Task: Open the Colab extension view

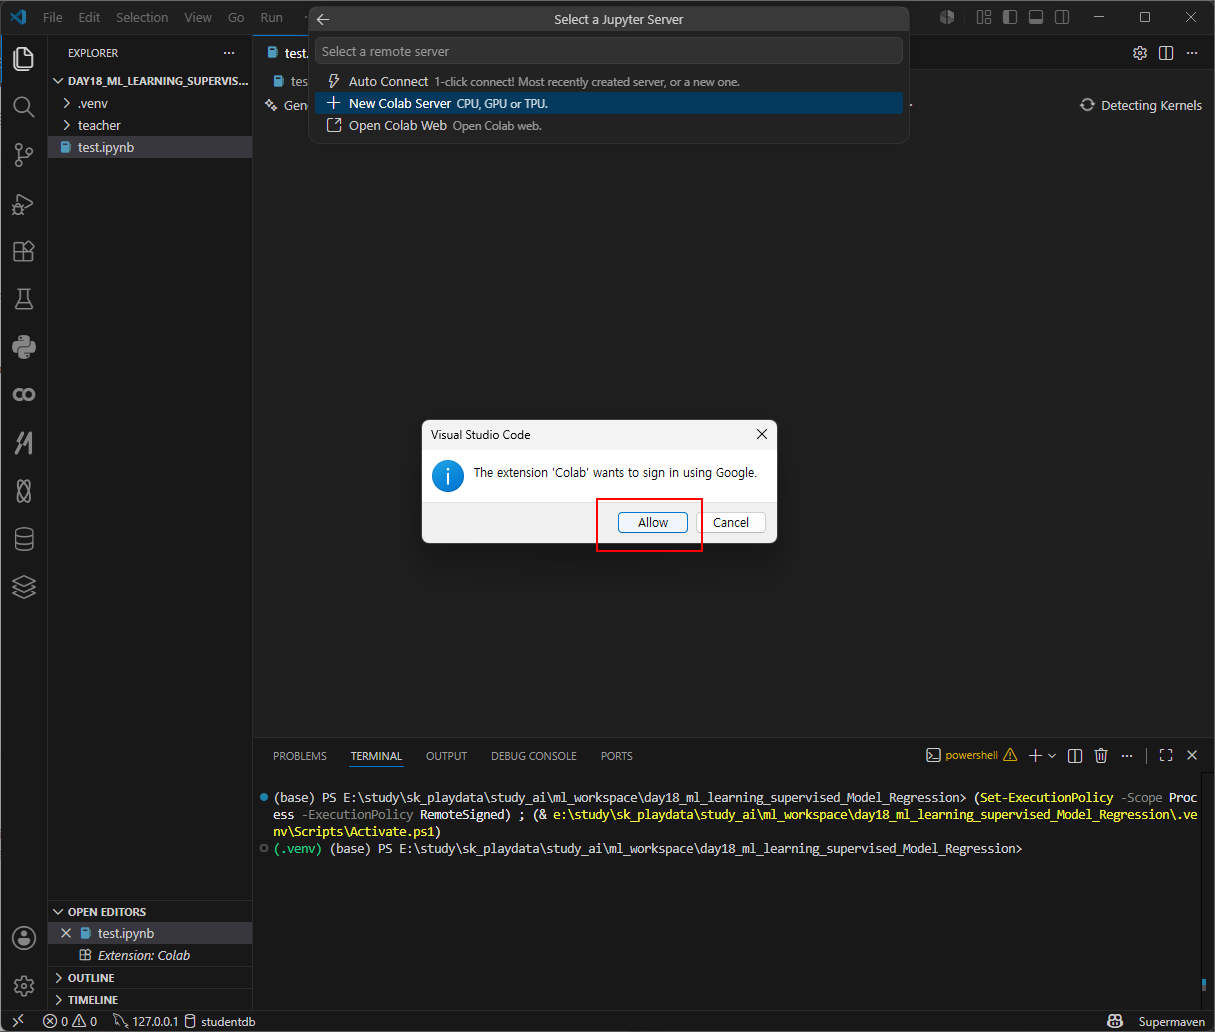Action: pyautogui.click(x=24, y=395)
